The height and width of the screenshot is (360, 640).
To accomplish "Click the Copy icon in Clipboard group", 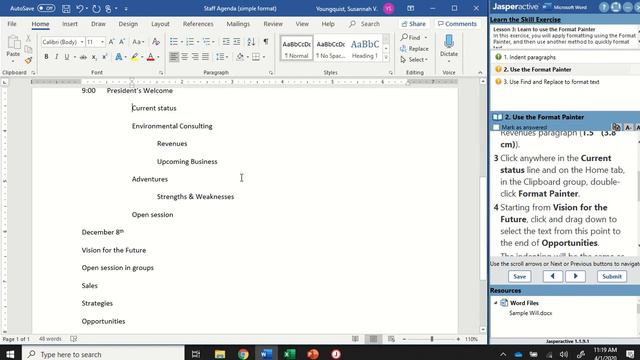I will point(28,49).
